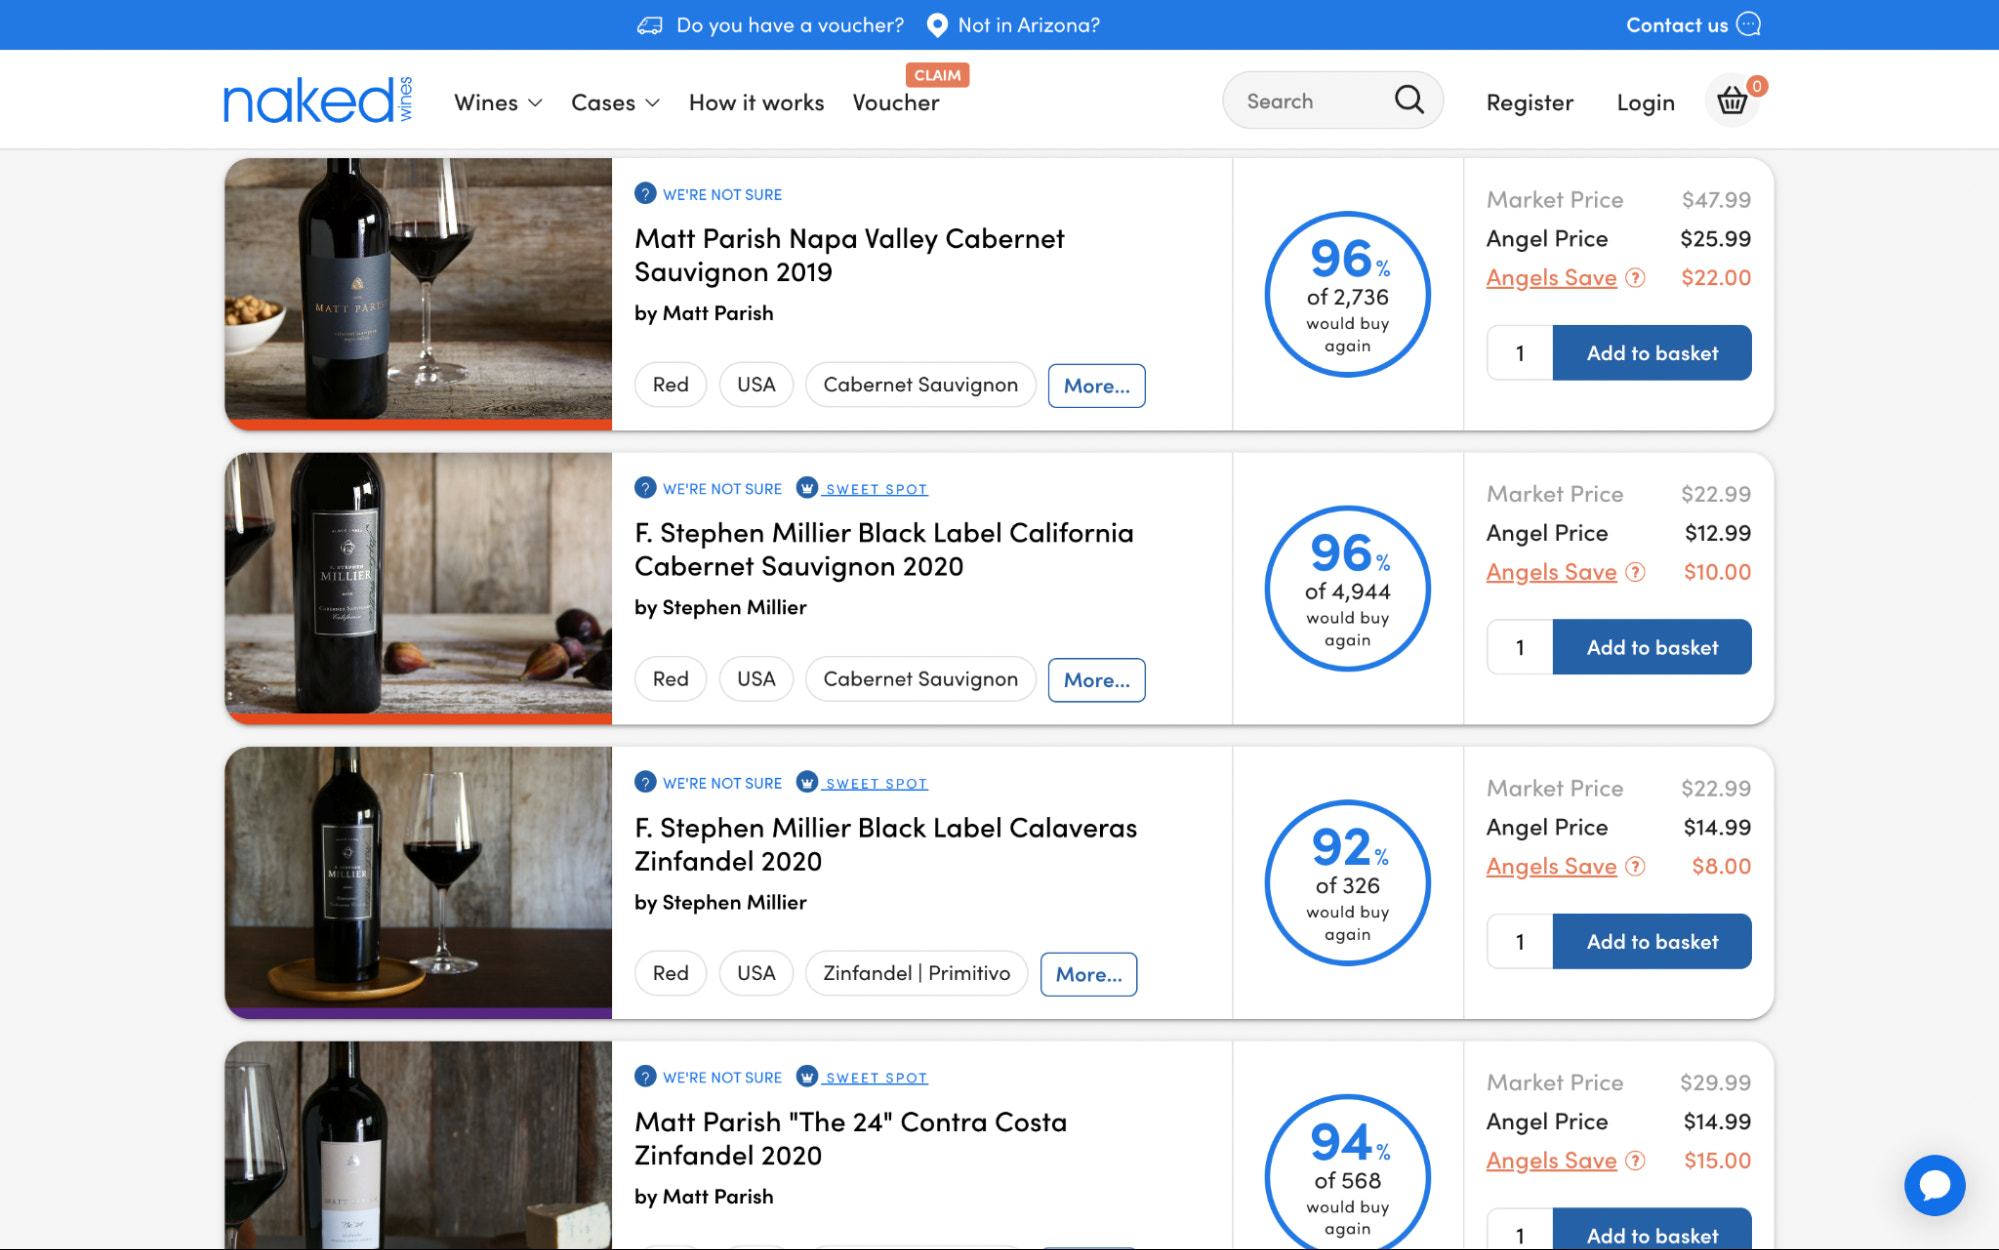Expand the Wines dropdown
The height and width of the screenshot is (1250, 1999).
497,102
